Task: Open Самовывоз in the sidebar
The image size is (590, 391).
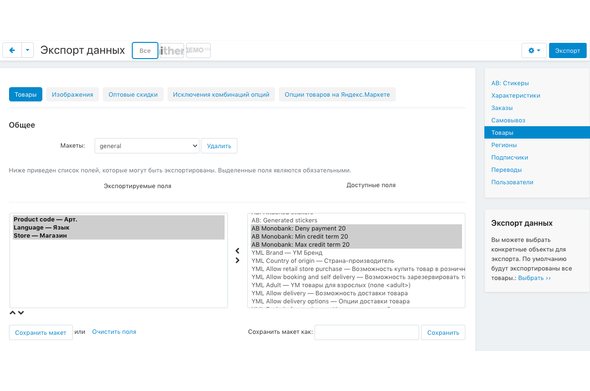Action: tap(508, 120)
